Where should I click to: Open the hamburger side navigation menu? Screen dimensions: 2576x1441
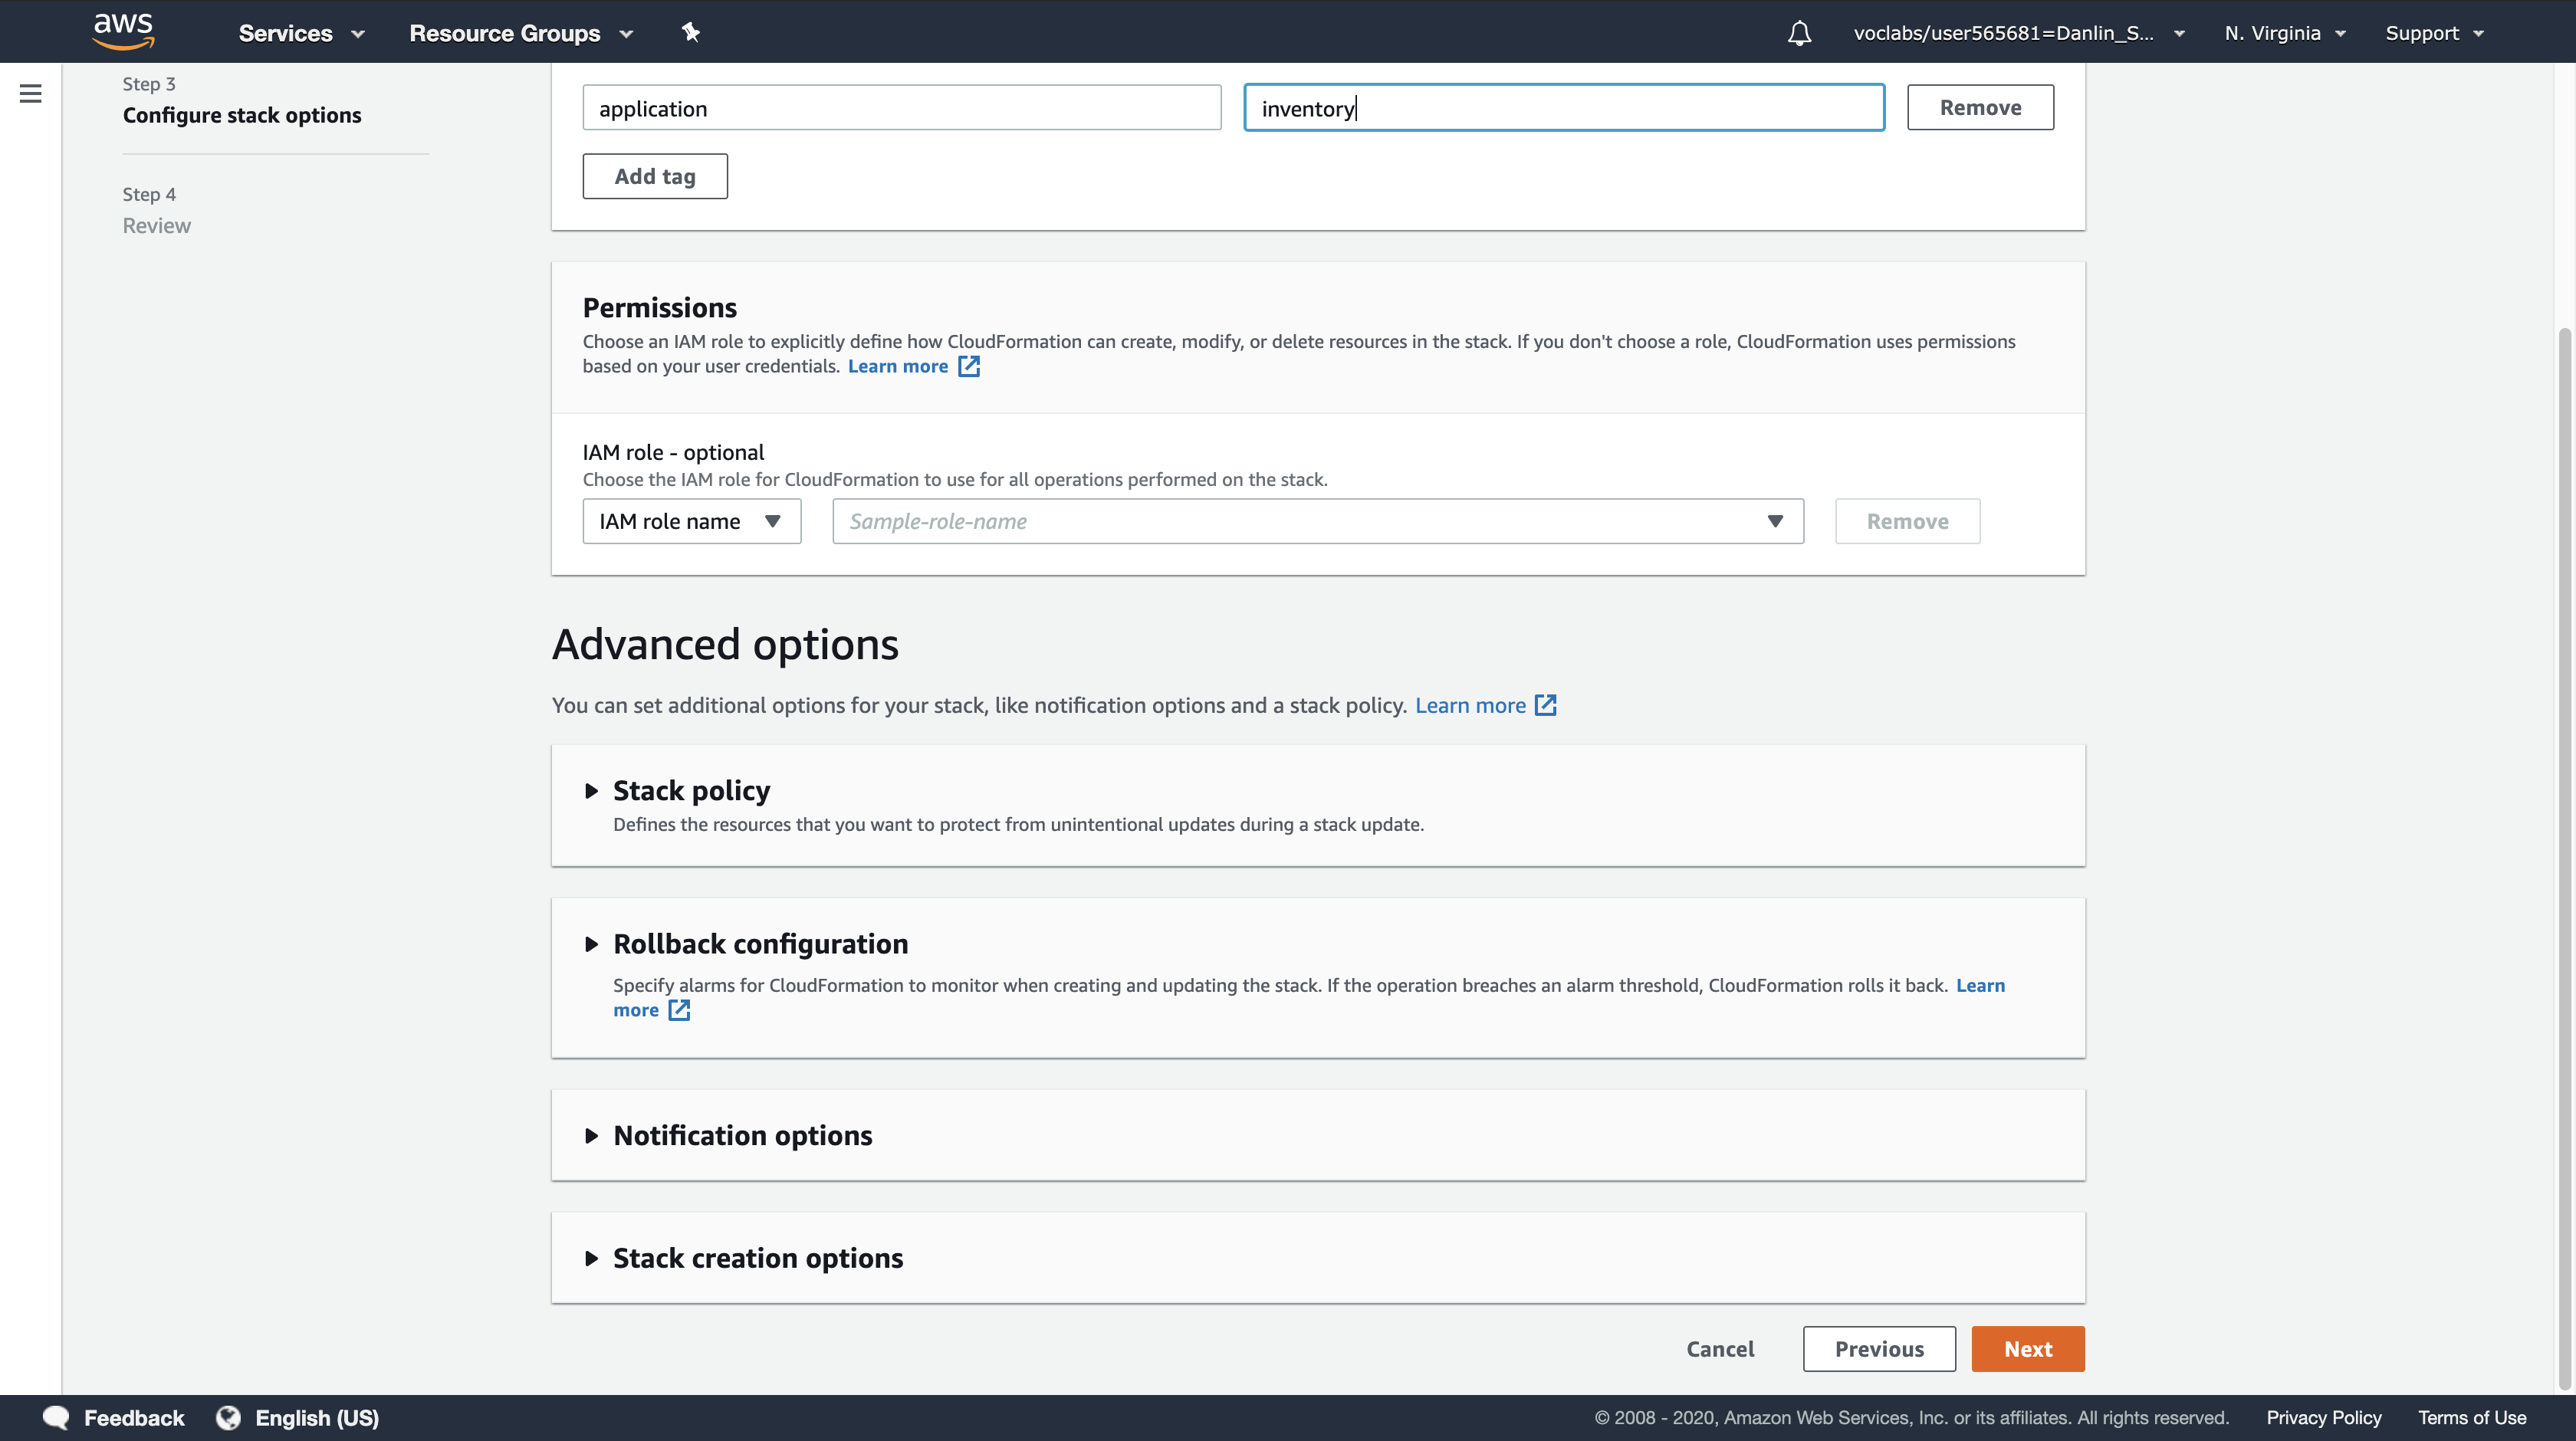[30, 94]
